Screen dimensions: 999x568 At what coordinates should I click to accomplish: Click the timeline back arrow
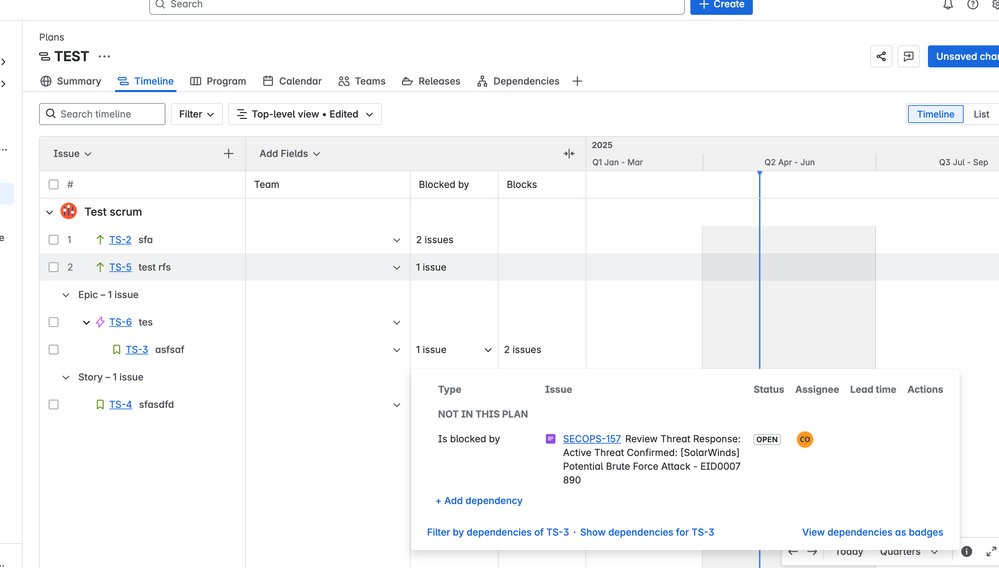[x=793, y=551]
